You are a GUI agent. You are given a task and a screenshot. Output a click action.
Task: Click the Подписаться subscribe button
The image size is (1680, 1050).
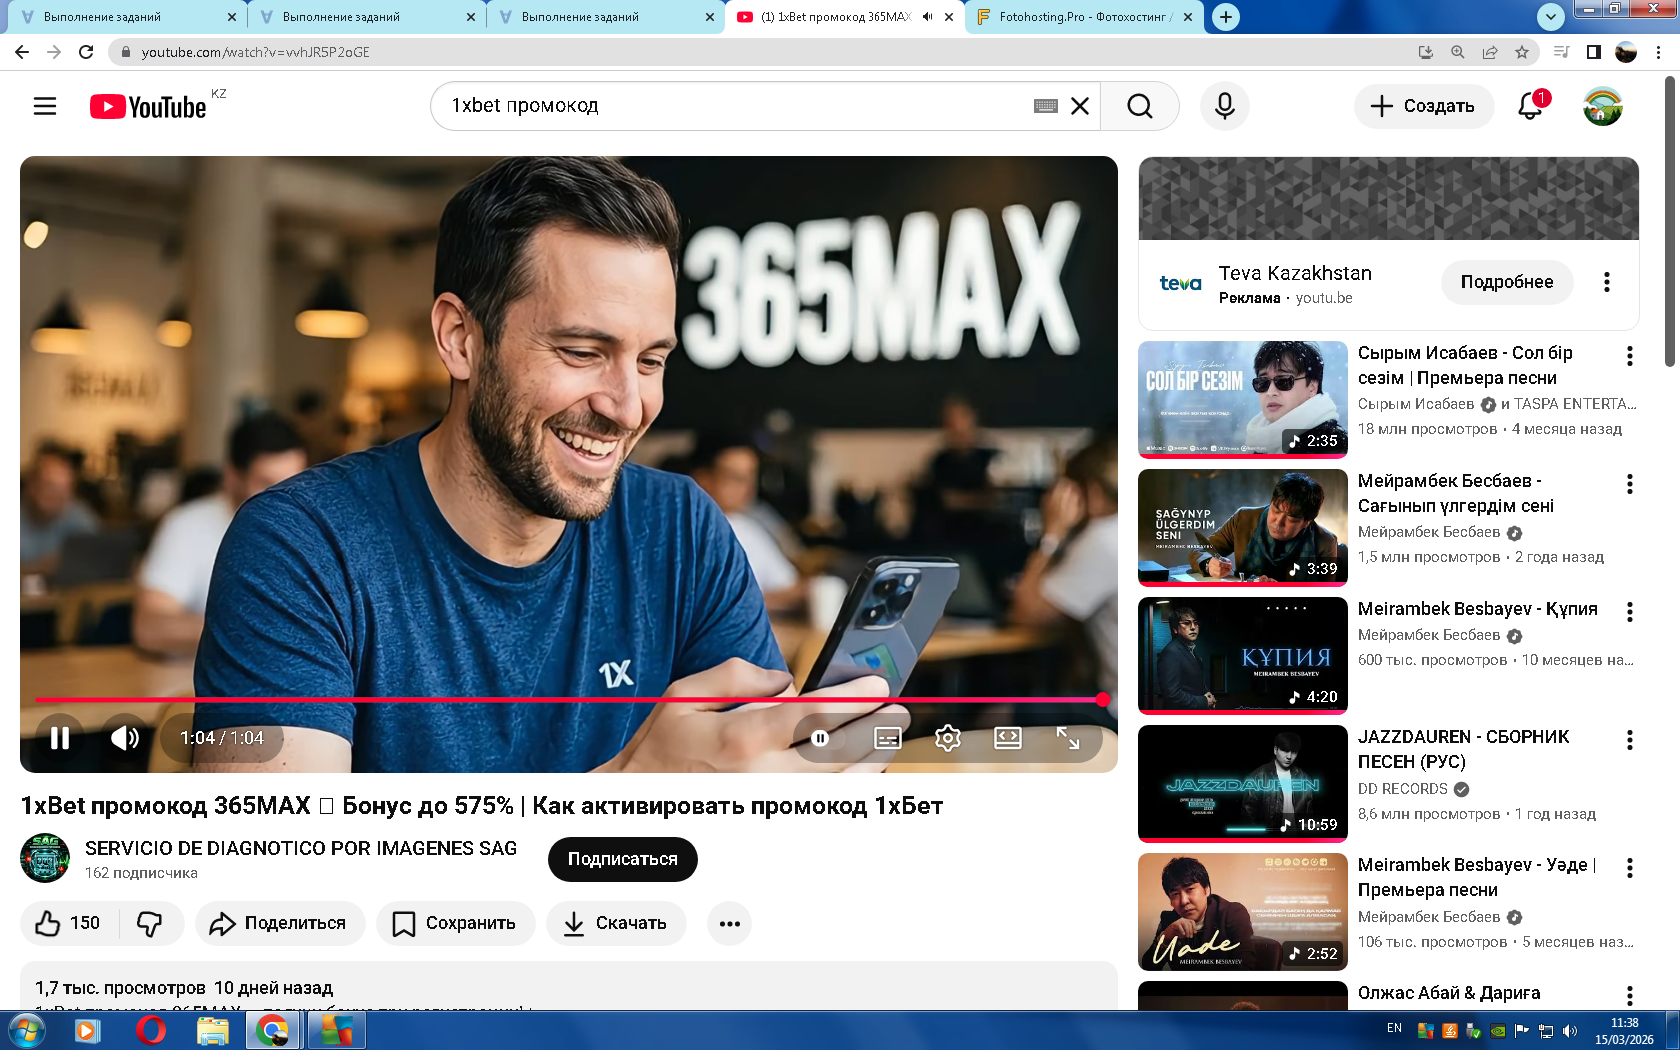[622, 859]
